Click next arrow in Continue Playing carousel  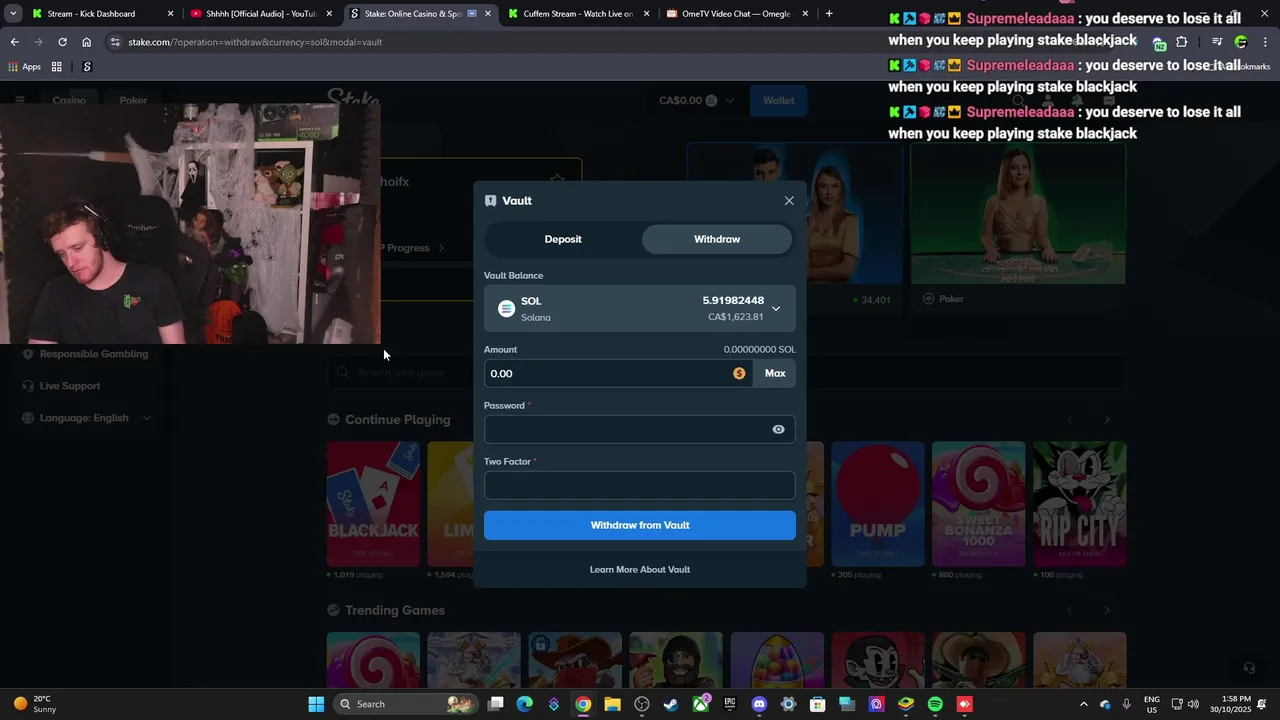(1107, 420)
